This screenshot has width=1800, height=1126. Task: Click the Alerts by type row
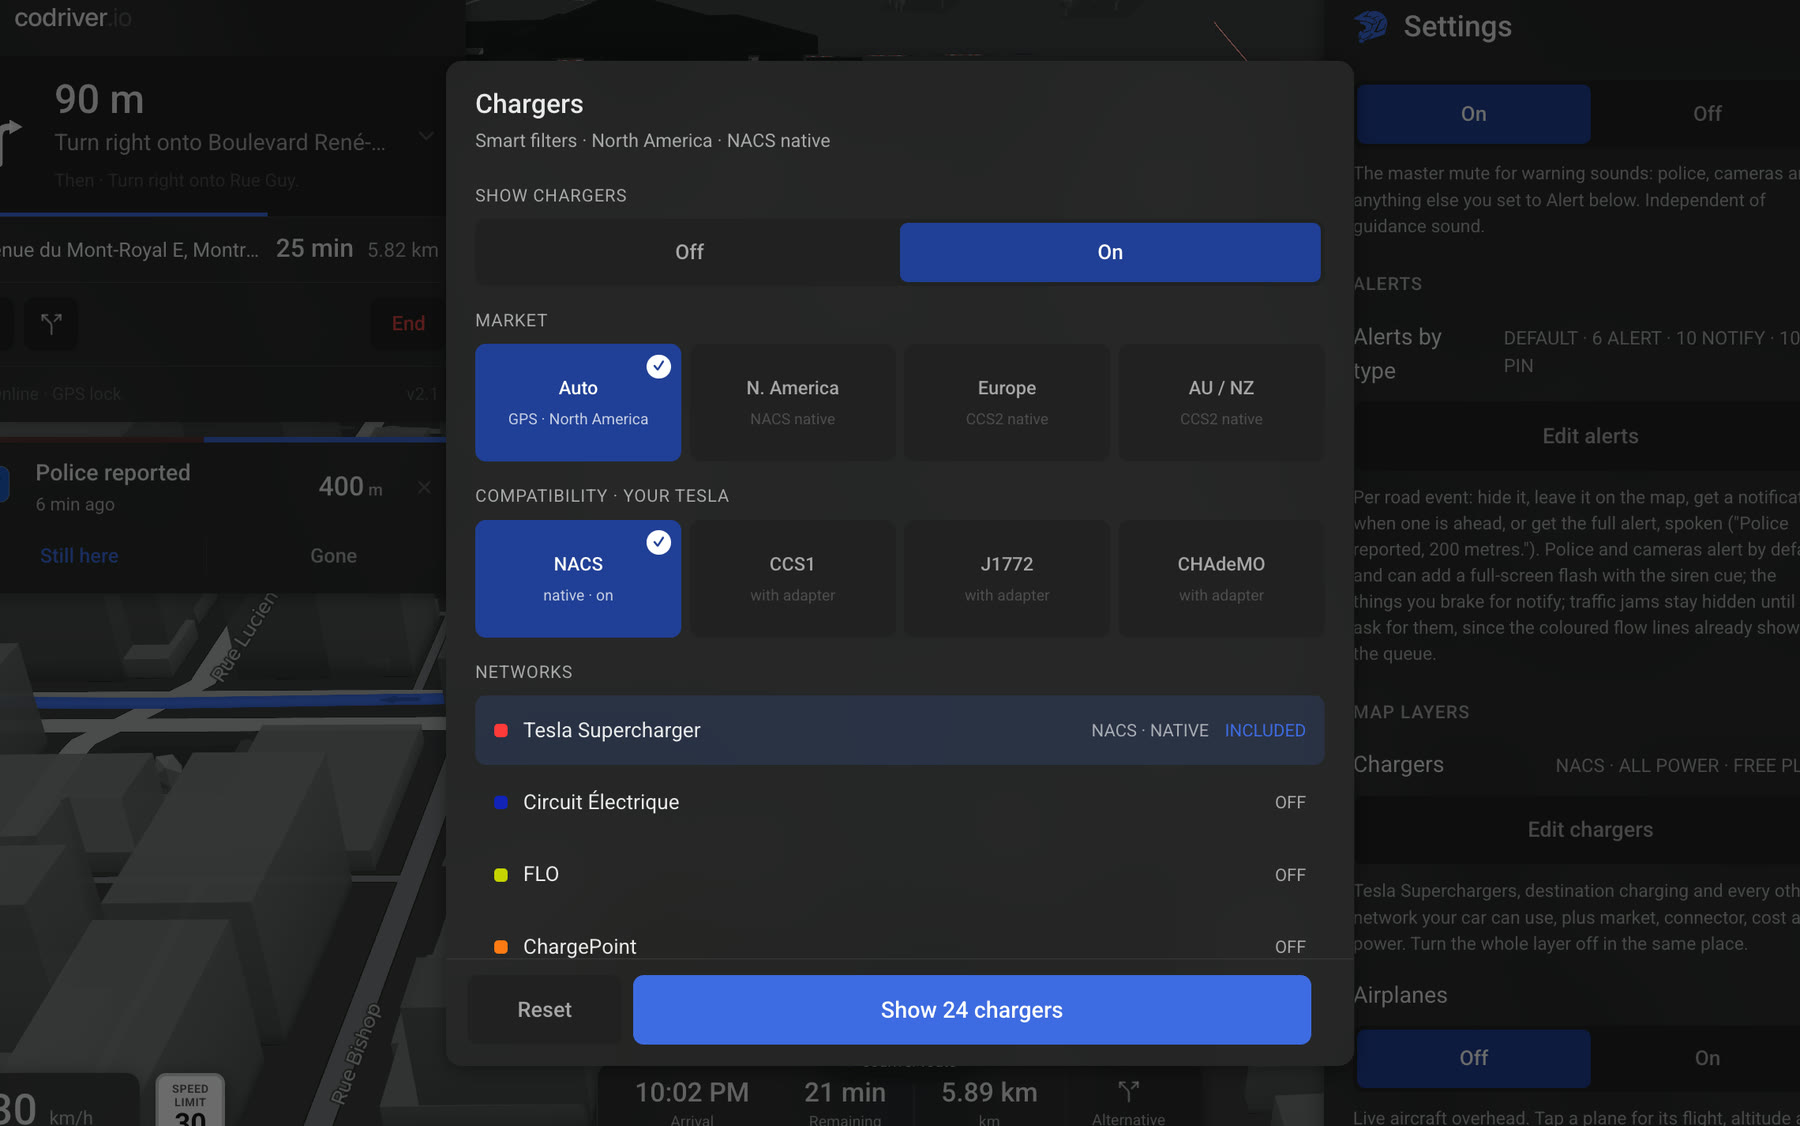(x=1577, y=353)
